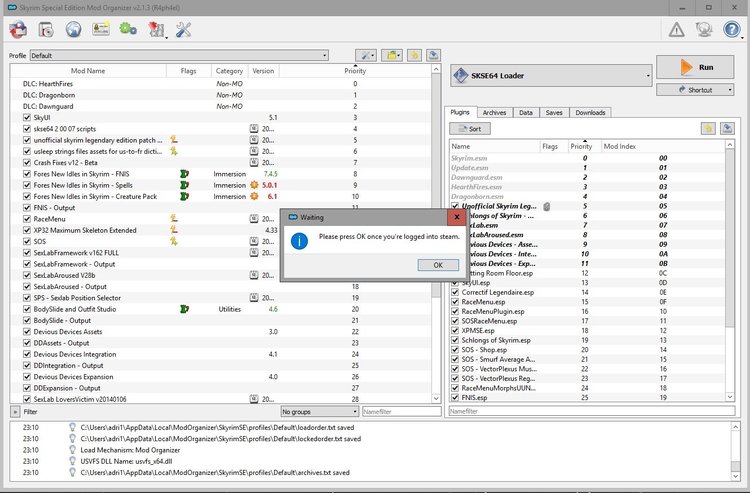Screen dimensions: 750x493
Task: Open the Profile Default dropdown
Action: [x=179, y=55]
